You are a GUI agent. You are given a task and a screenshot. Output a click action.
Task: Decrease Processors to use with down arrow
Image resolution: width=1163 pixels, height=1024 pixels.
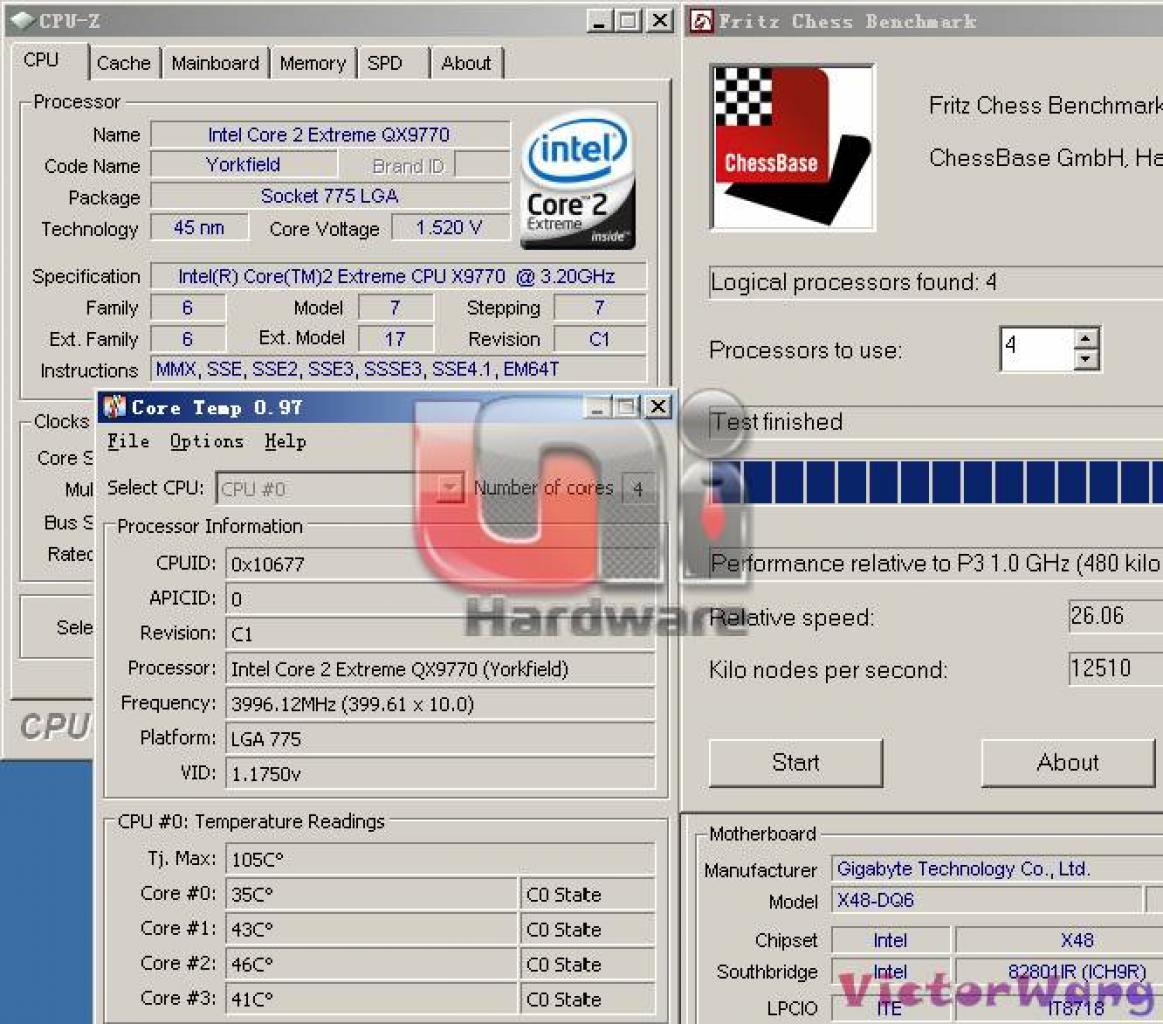(1086, 359)
